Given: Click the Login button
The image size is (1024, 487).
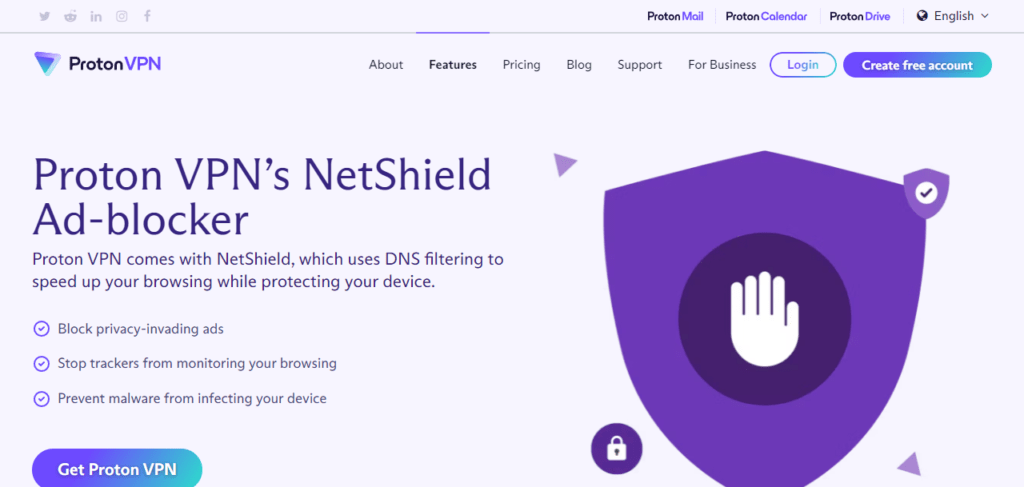Looking at the screenshot, I should point(802,65).
